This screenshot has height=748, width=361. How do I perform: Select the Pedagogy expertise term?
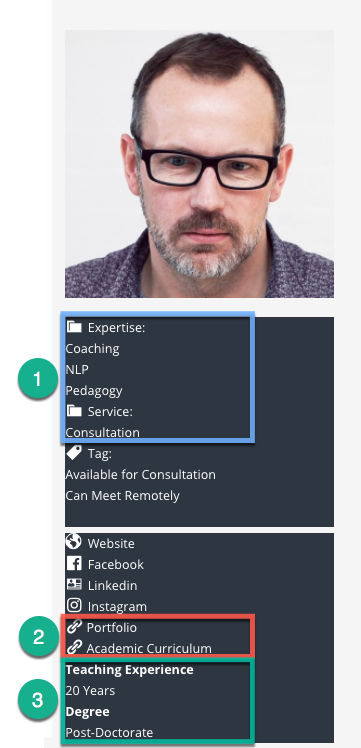pos(94,391)
